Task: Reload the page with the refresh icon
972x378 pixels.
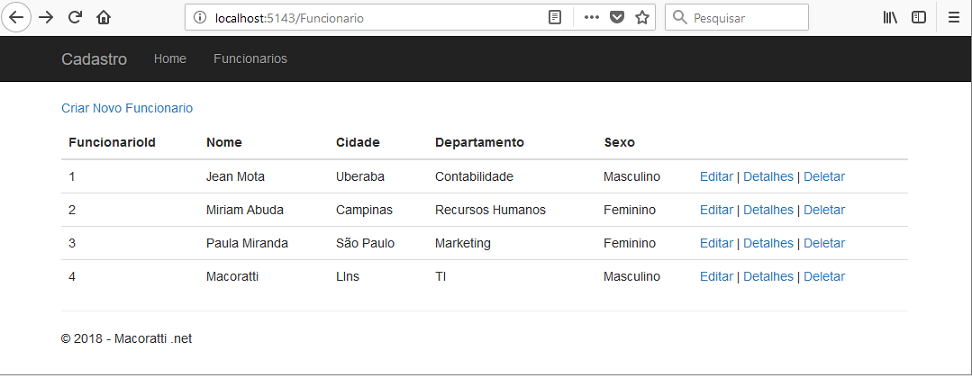Action: tap(76, 17)
